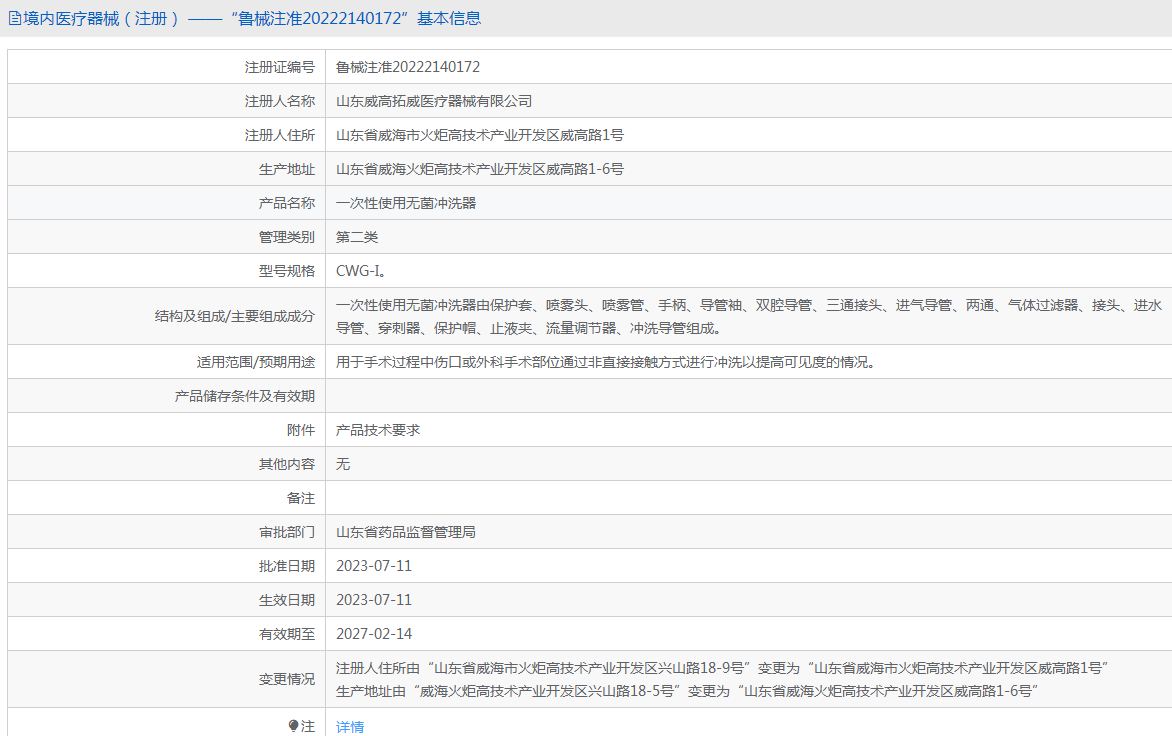This screenshot has width=1172, height=736.
Task: Click the 适用范围/预期用途 description text
Action: coord(607,362)
